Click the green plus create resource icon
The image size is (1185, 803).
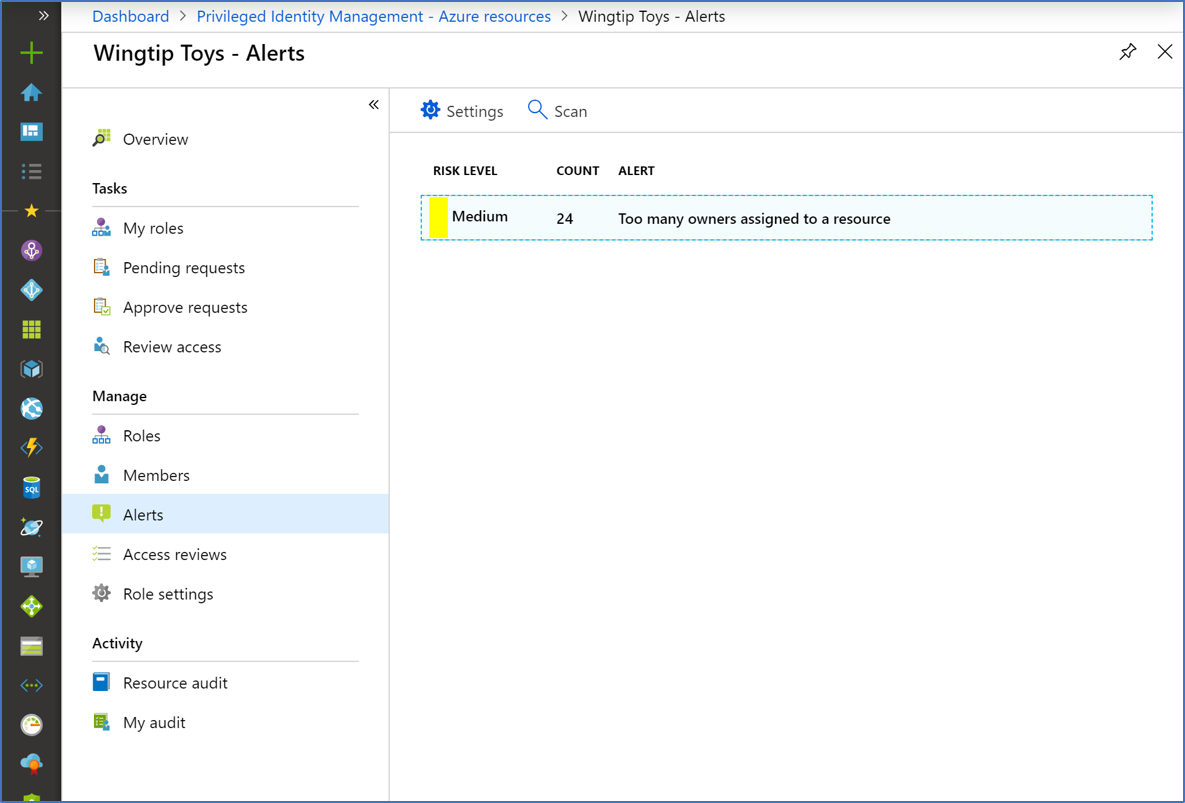31,52
